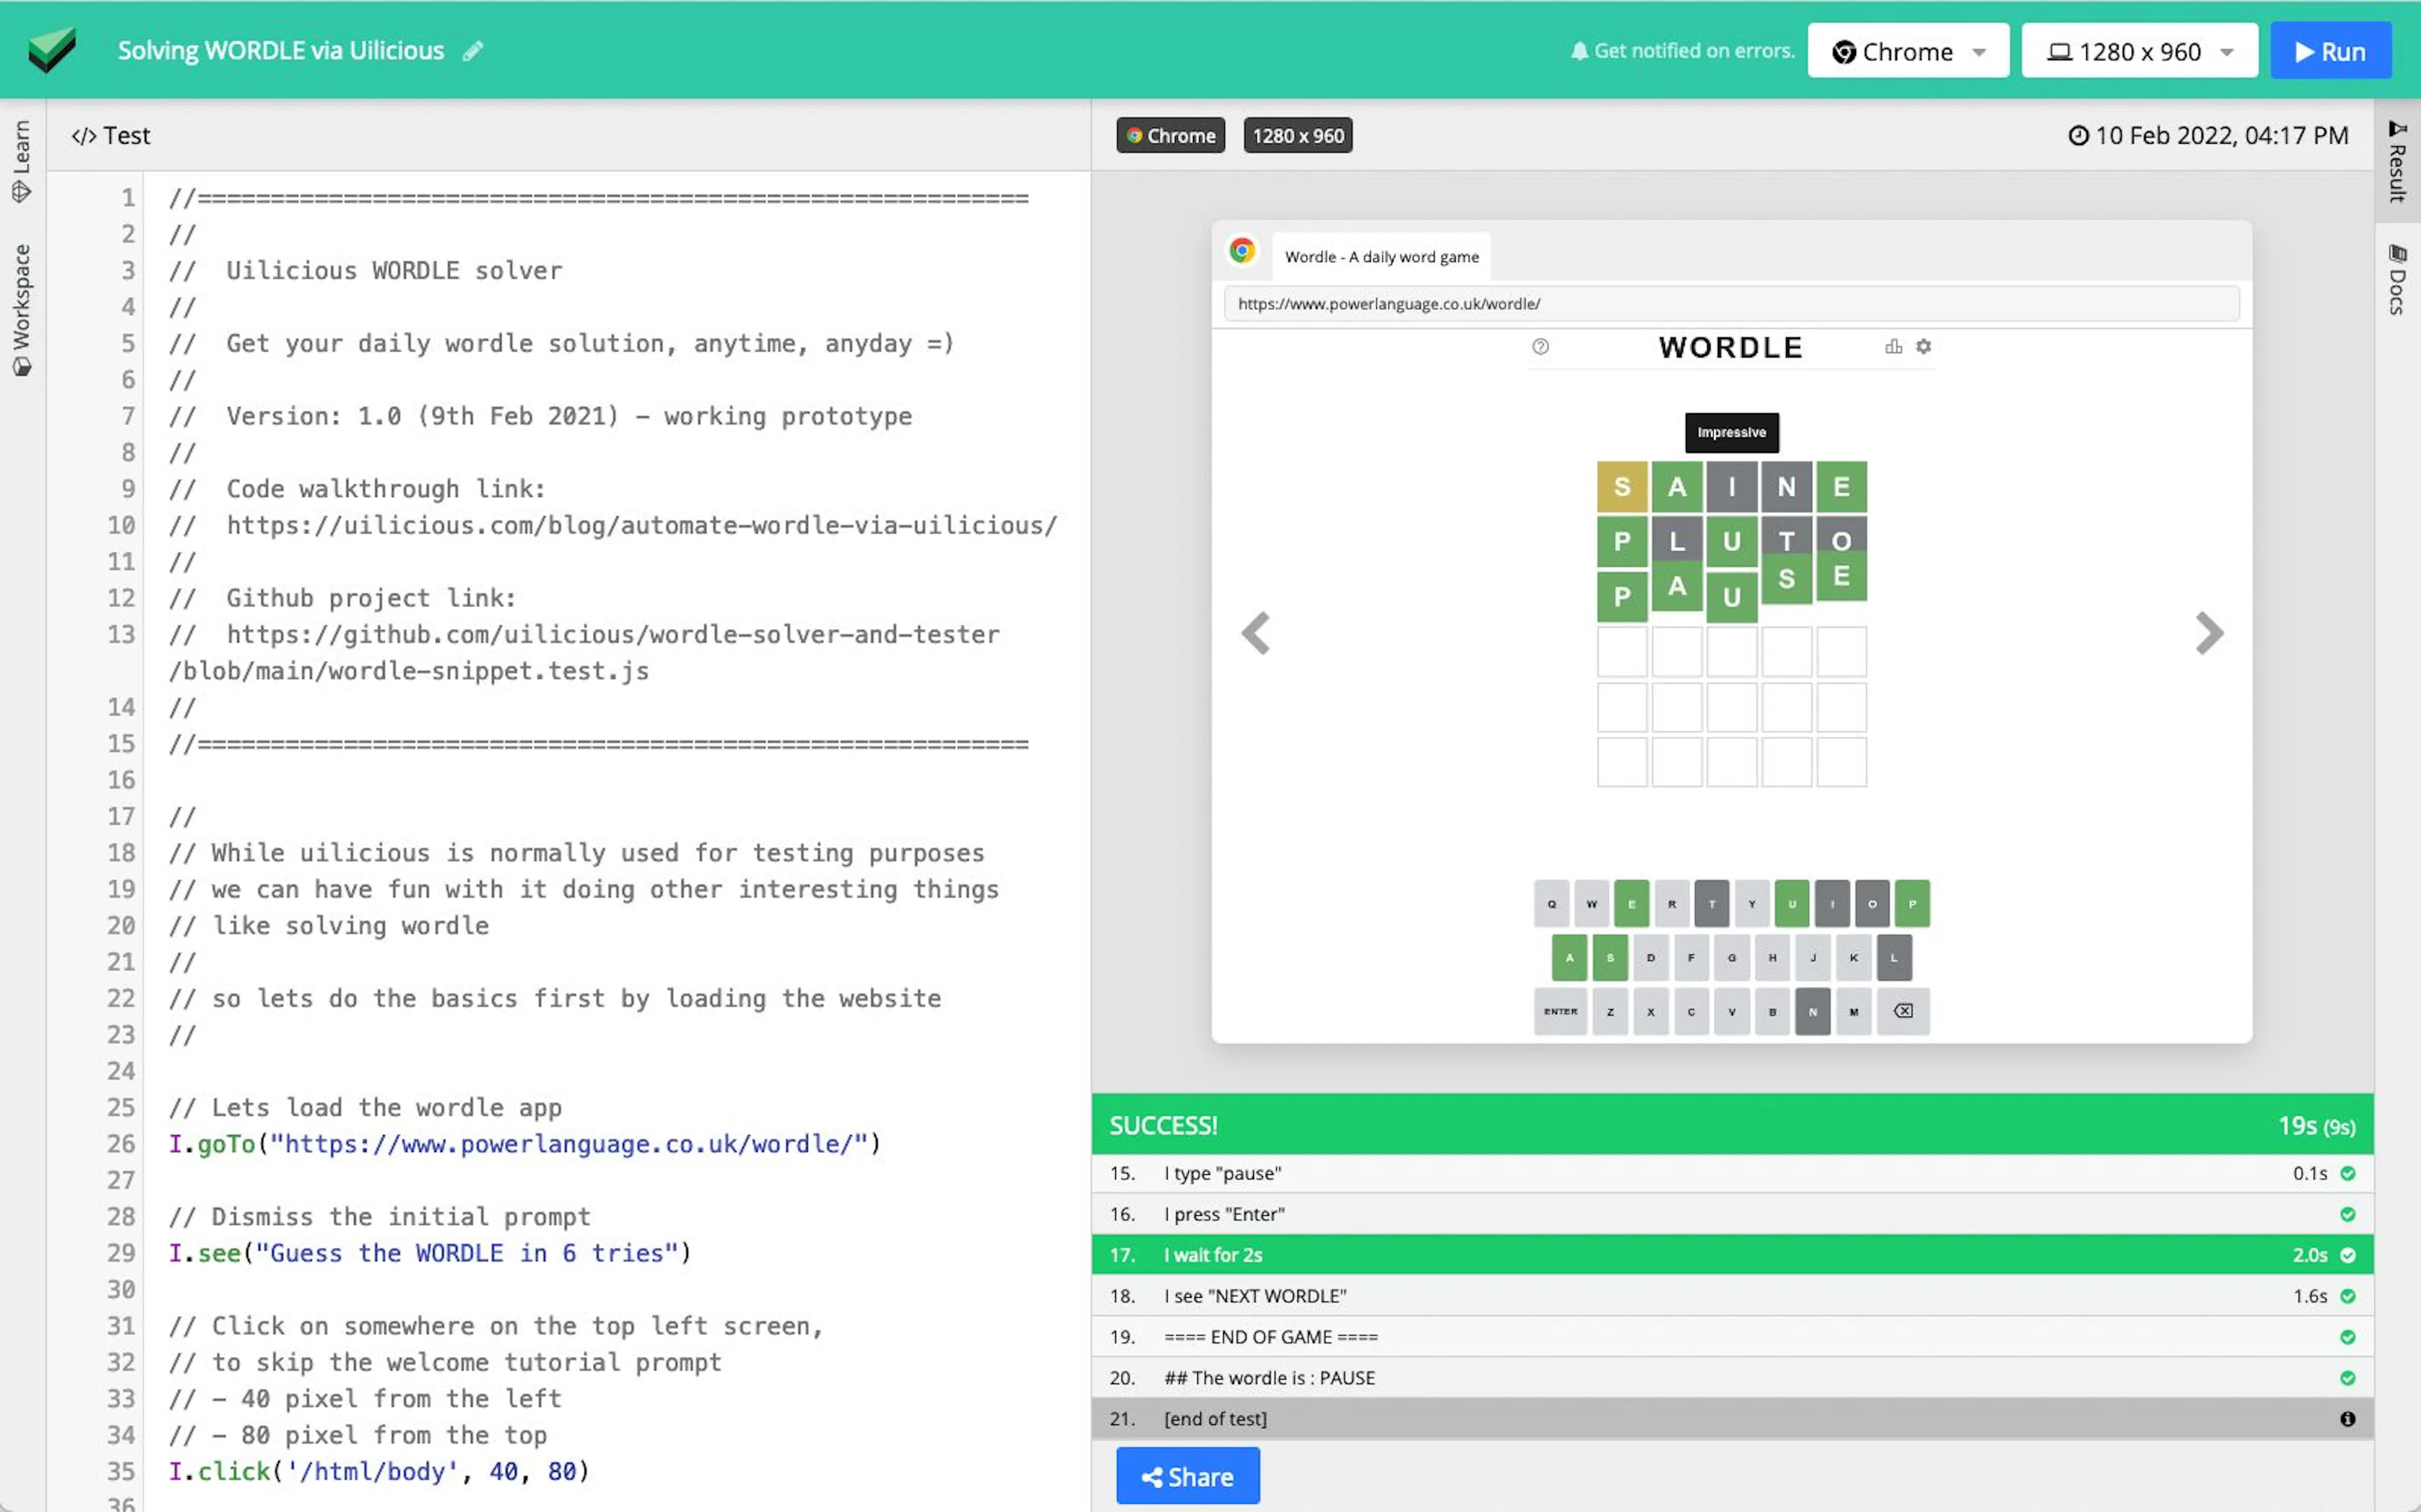Screen dimensions: 2421x1512
Task: Go to the next screenshot with the right arrow
Action: [2209, 633]
